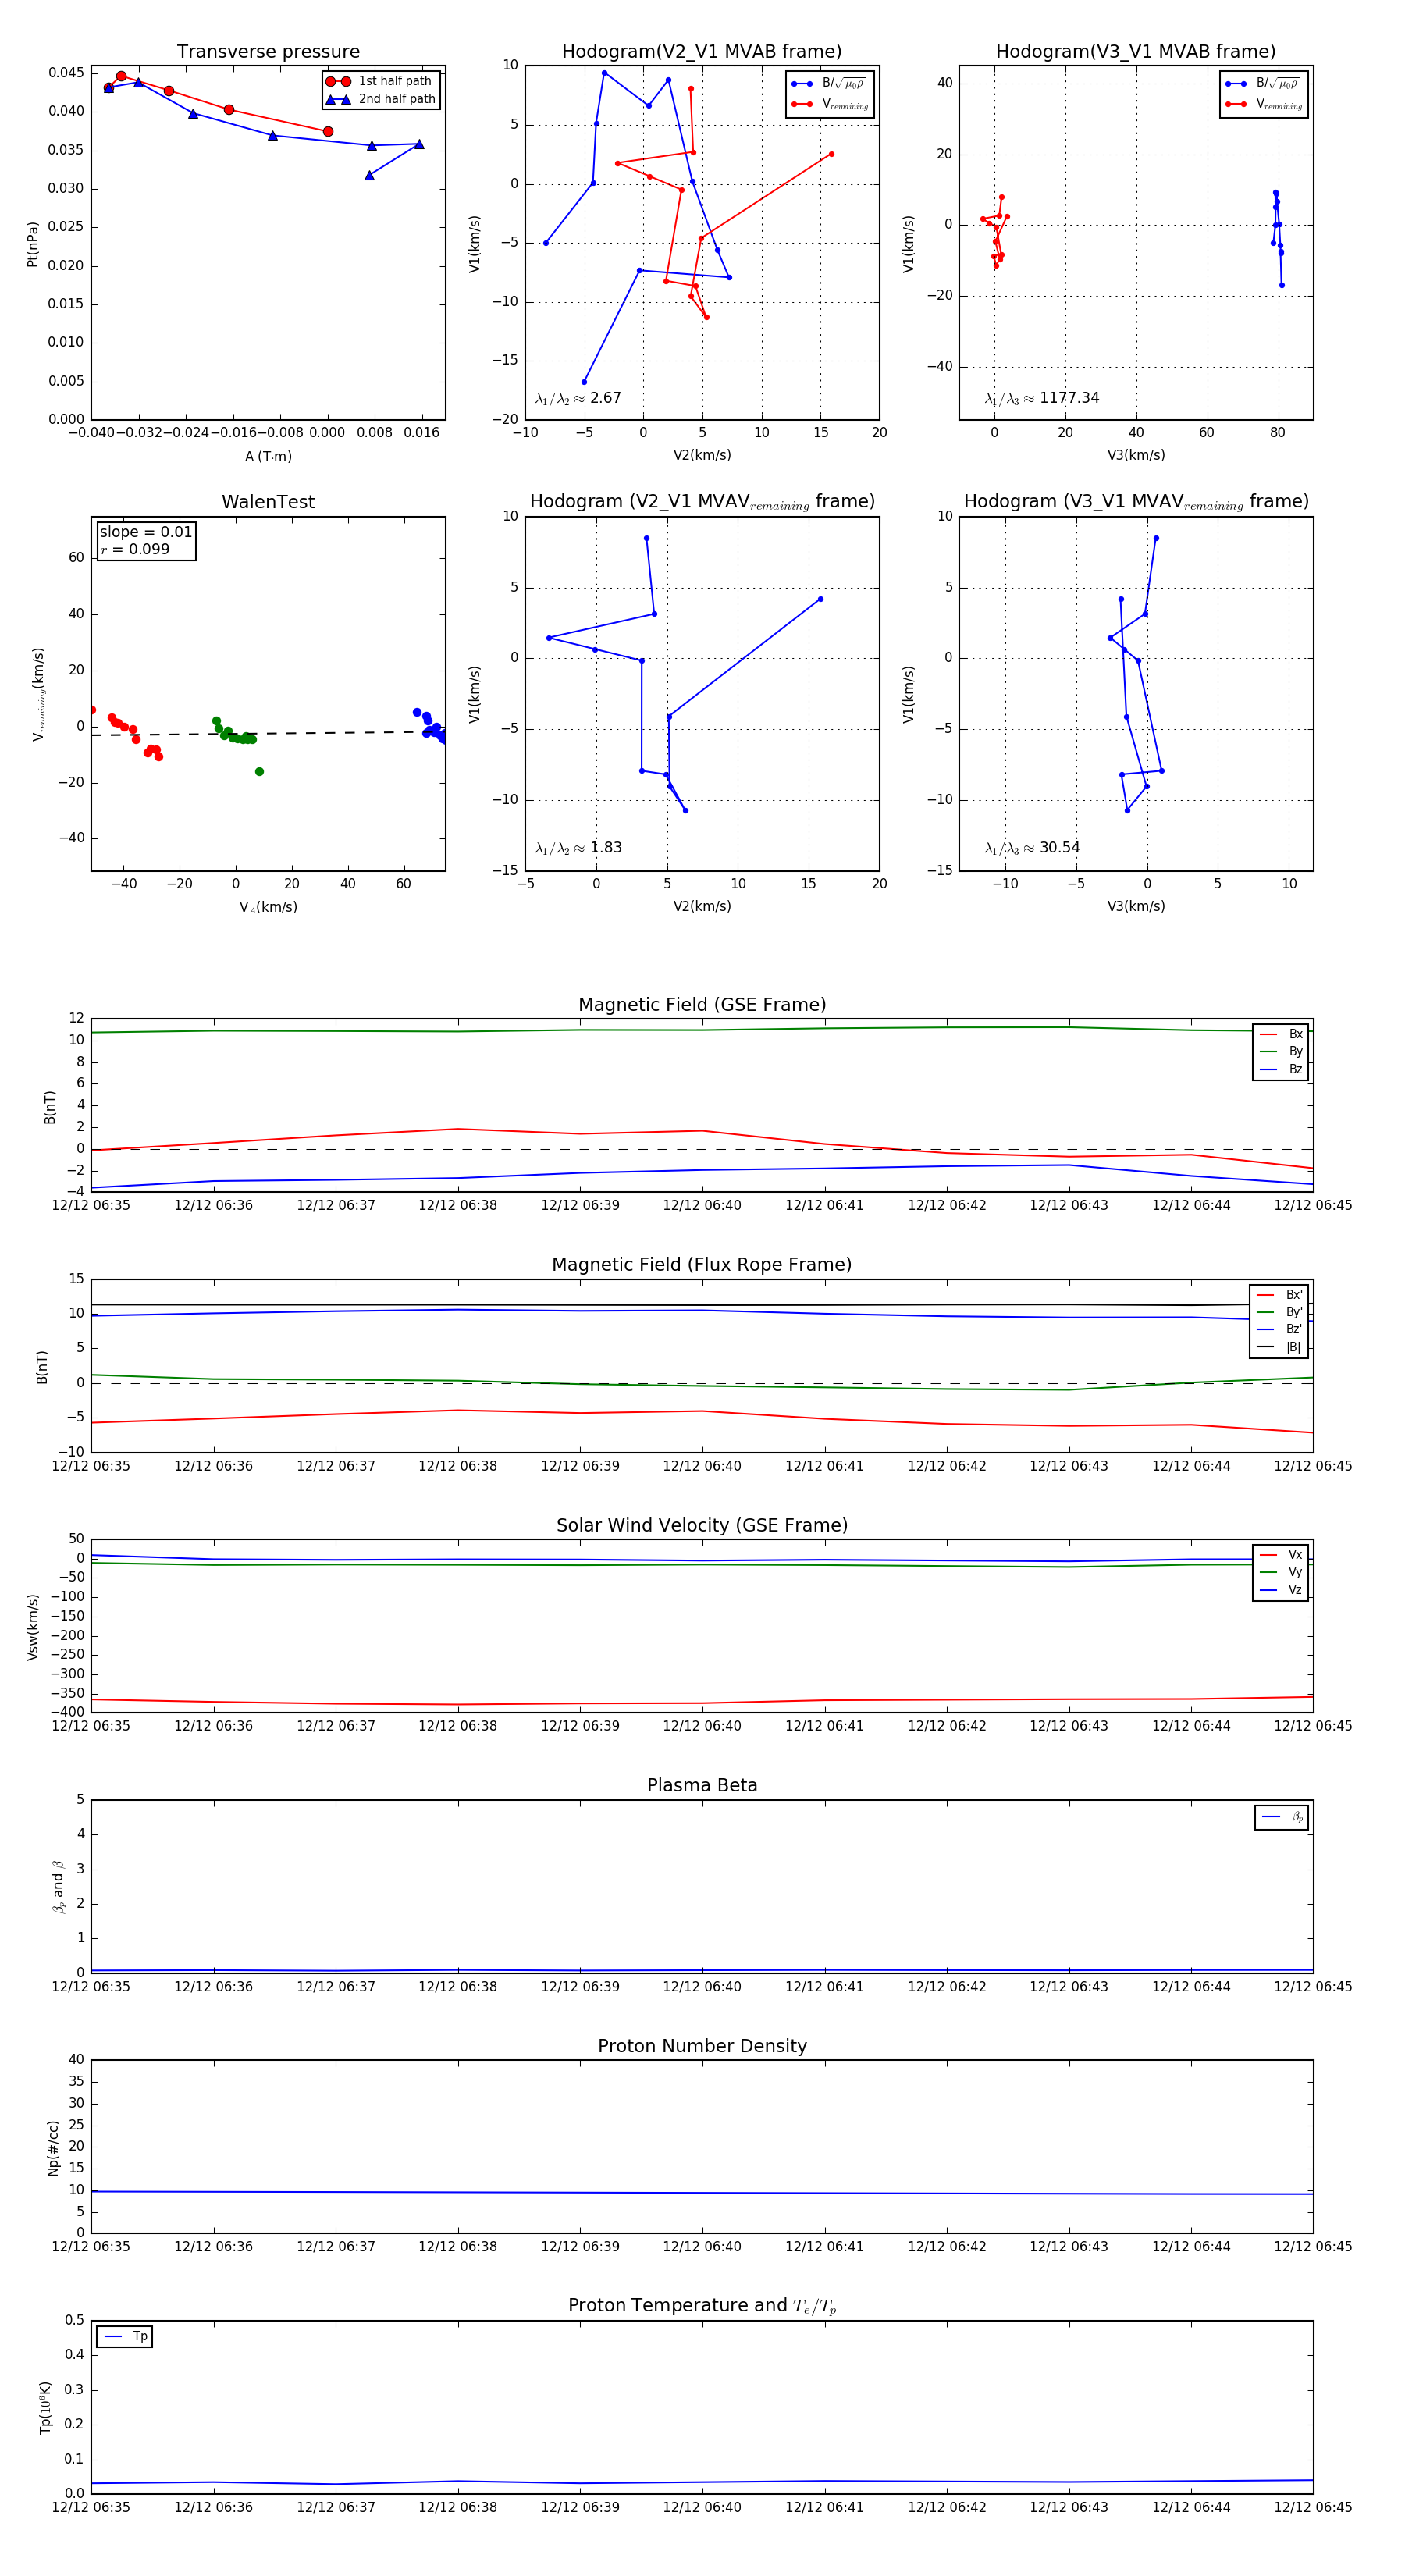Select the "slope = 0.01" annotation
The image size is (1405, 2576).
(x=146, y=532)
